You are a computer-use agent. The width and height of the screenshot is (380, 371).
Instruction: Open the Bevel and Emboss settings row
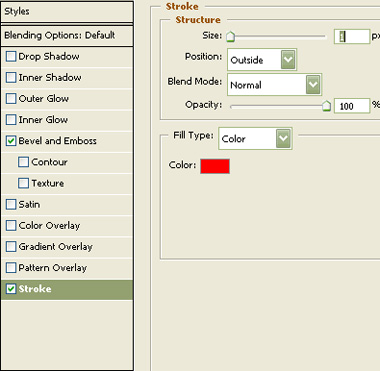[x=67, y=141]
